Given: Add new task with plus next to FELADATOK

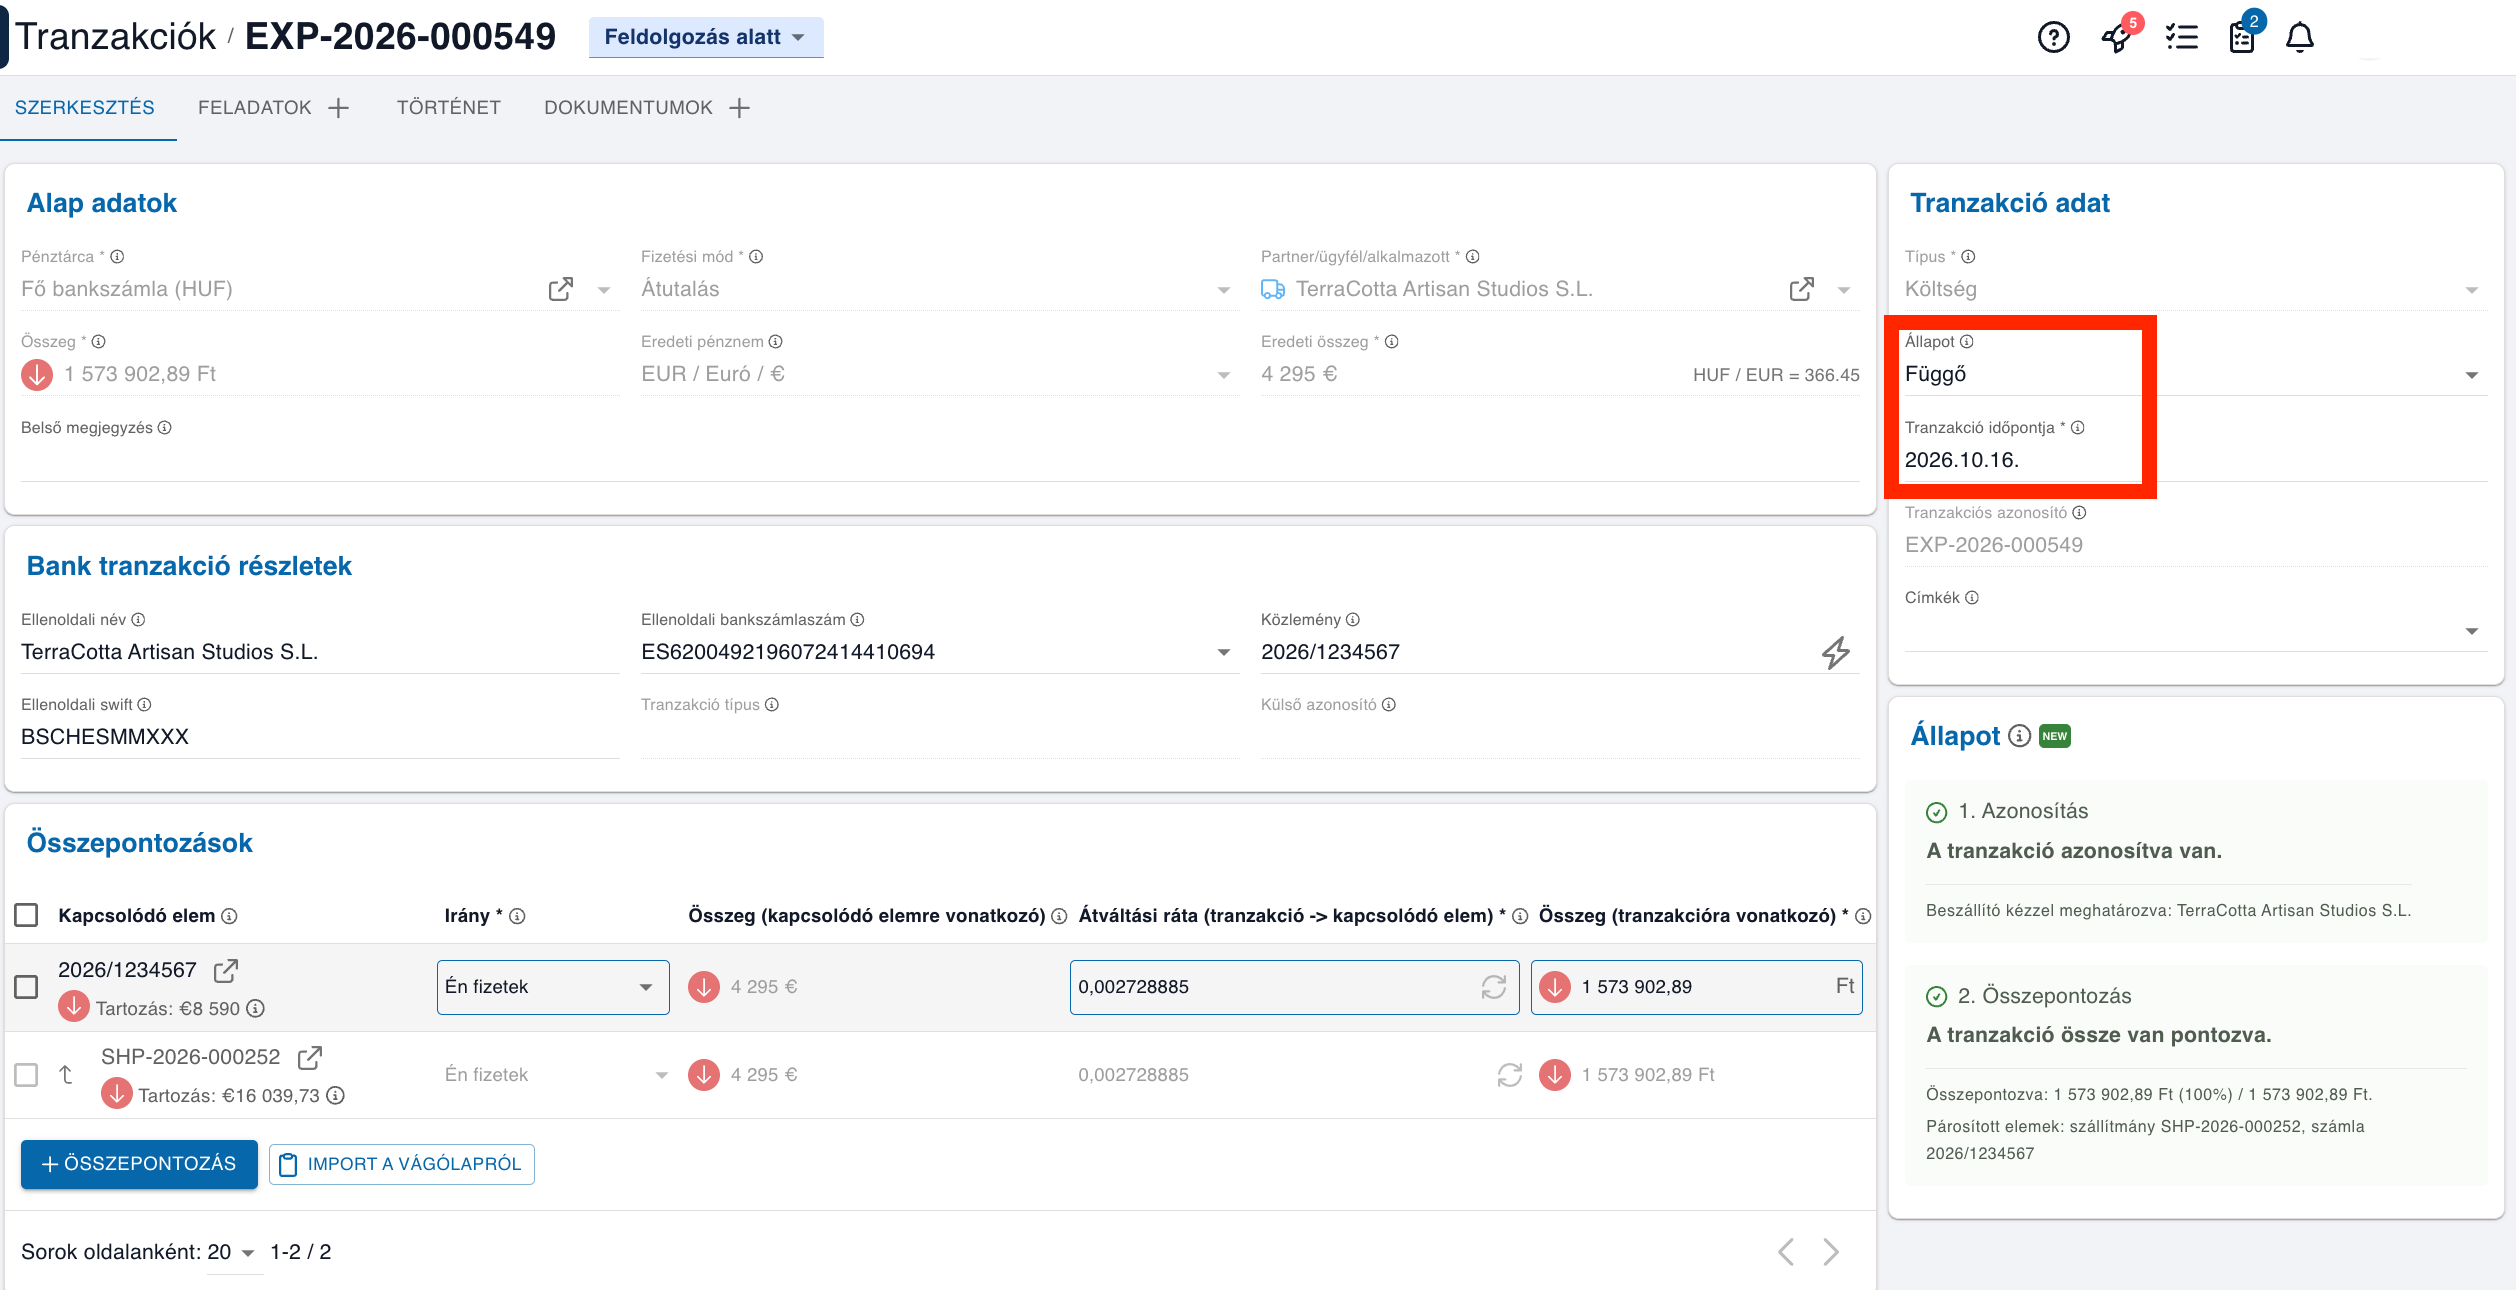Looking at the screenshot, I should pos(339,108).
